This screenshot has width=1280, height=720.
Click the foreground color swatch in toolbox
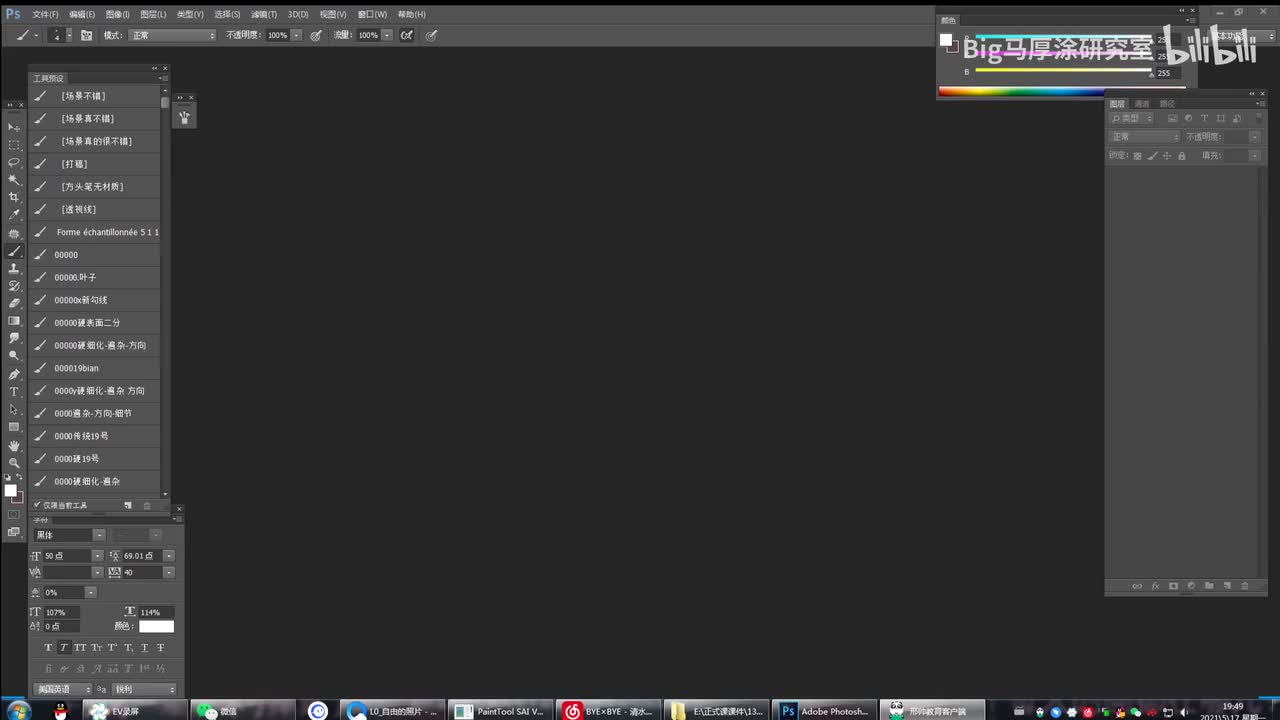pos(11,490)
